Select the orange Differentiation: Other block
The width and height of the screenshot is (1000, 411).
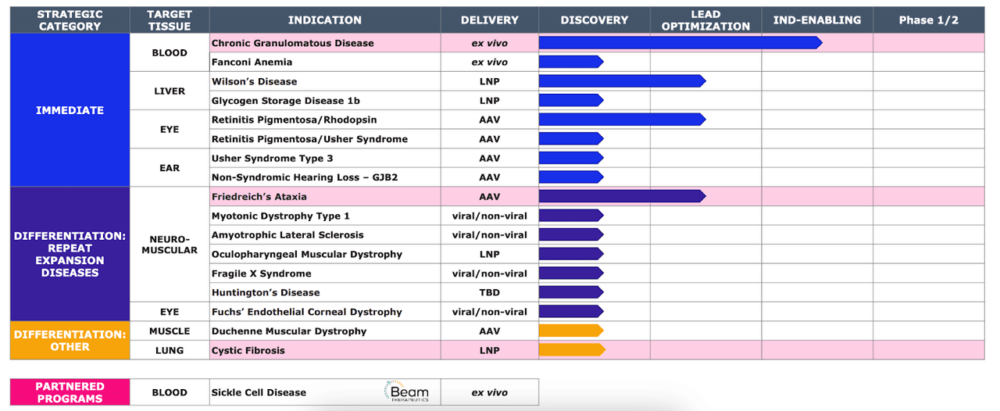point(70,341)
